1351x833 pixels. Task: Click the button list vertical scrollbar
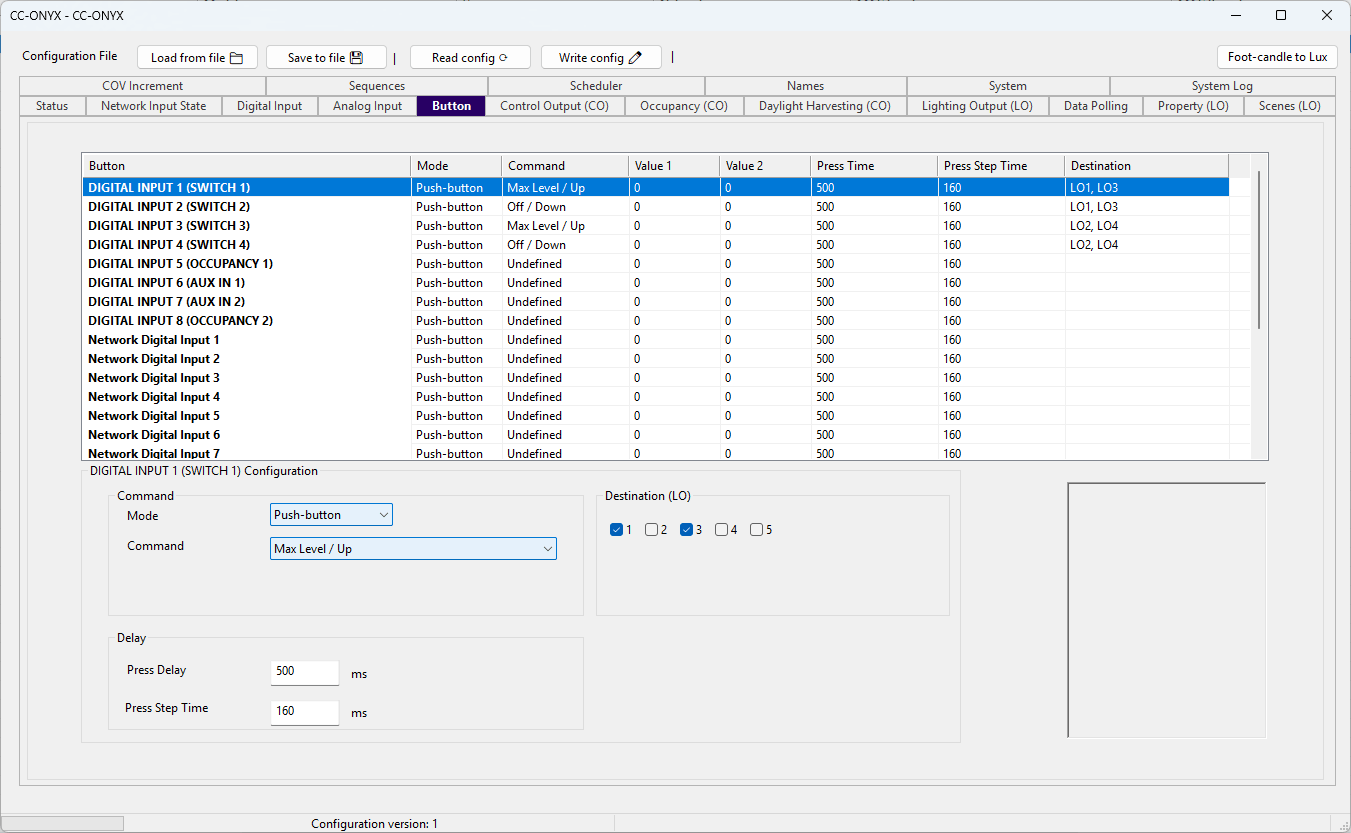click(x=1259, y=250)
